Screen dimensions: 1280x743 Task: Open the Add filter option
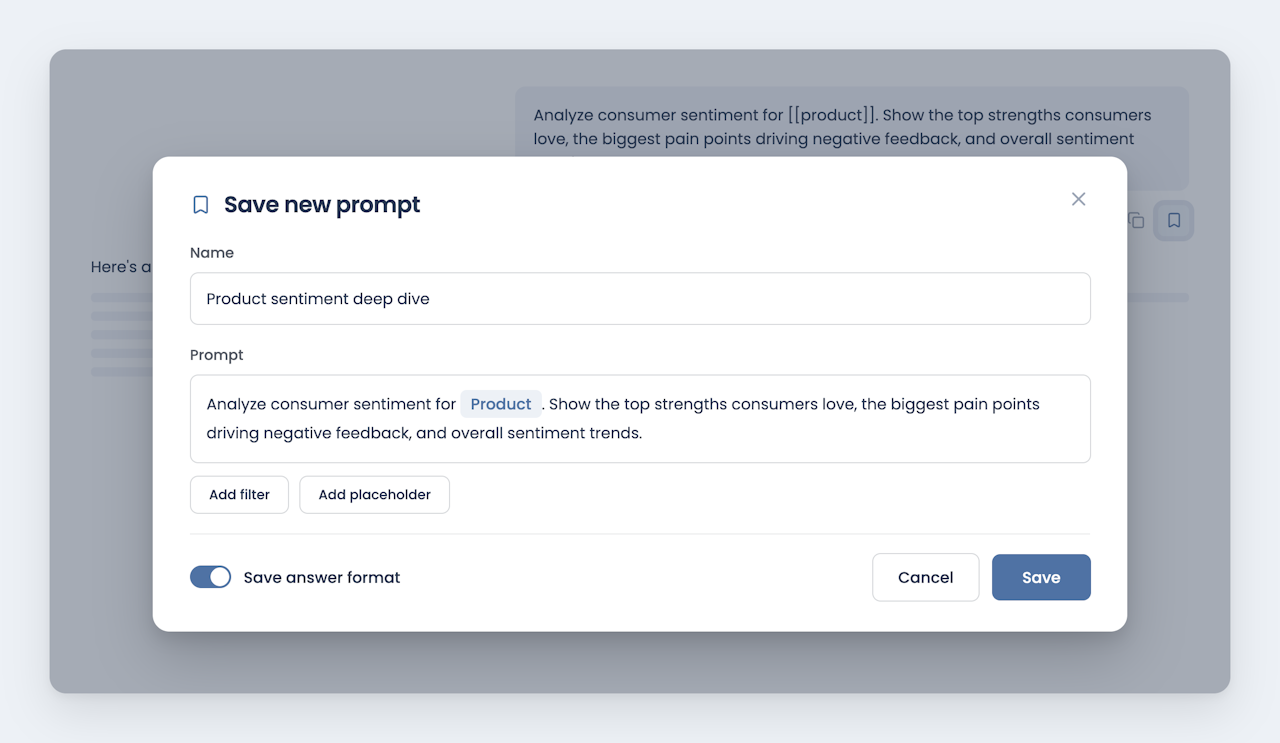point(239,495)
